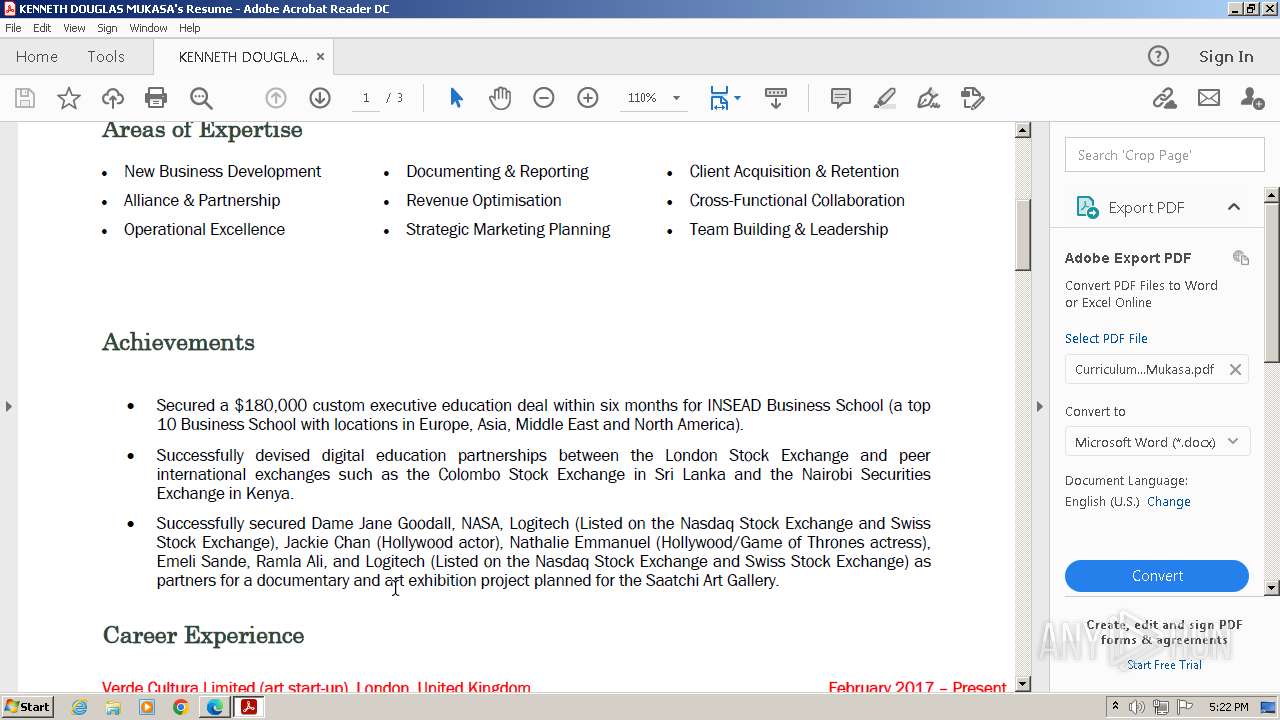The image size is (1280, 720).
Task: Select the arrow selection tool
Action: (x=456, y=98)
